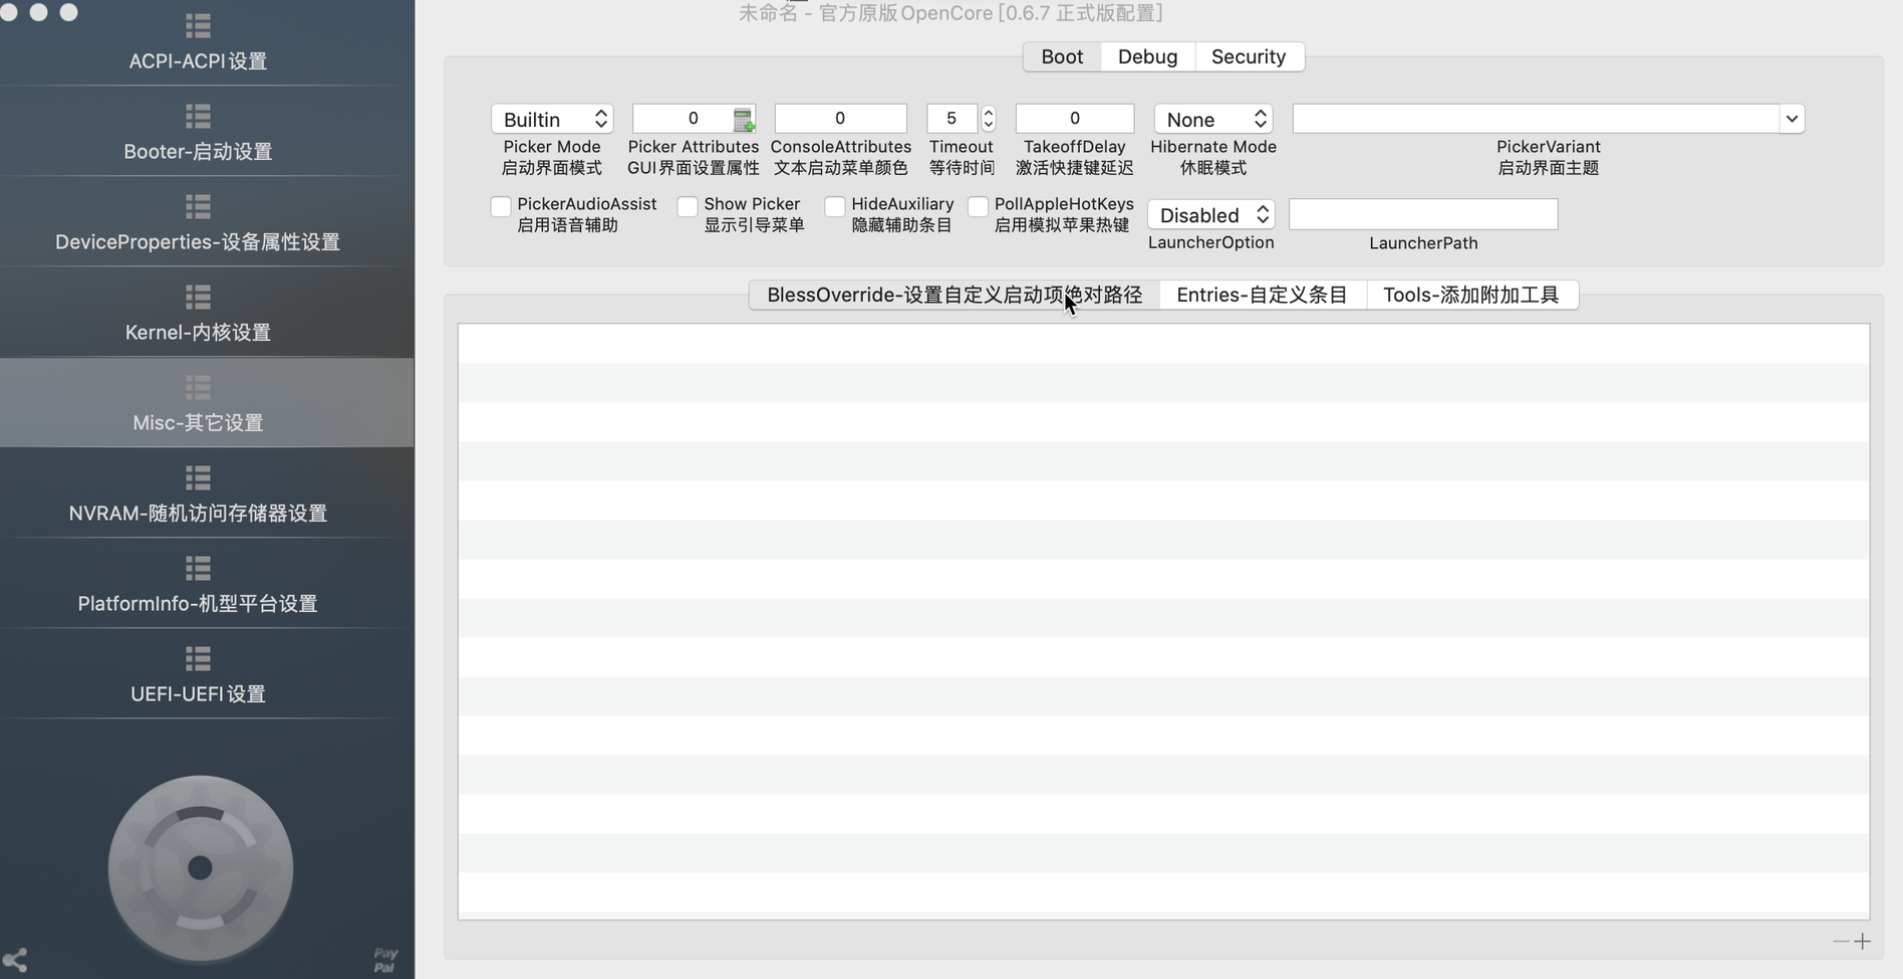The image size is (1903, 979).
Task: Enable the PickerAudioAssist checkbox
Action: [x=501, y=206]
